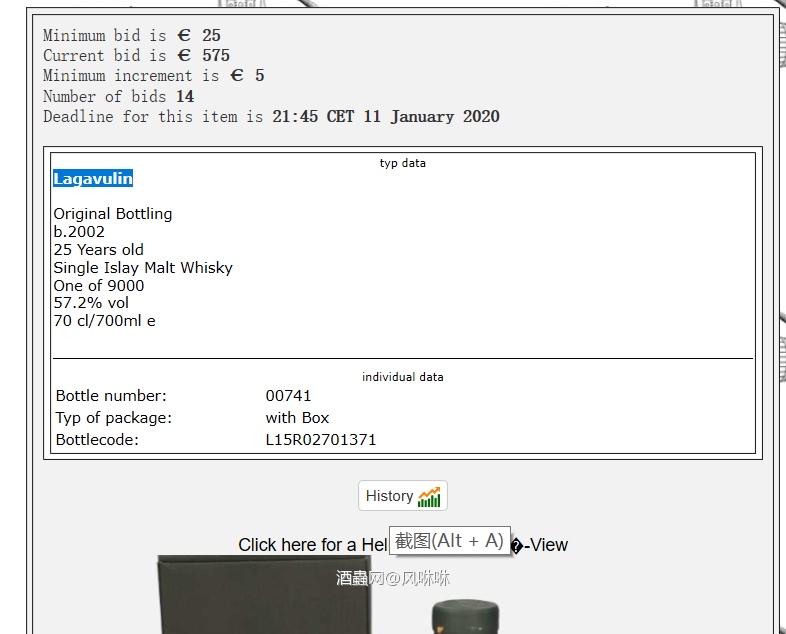
Task: Click the 'Single Islay Malt Whisky' line
Action: (143, 268)
